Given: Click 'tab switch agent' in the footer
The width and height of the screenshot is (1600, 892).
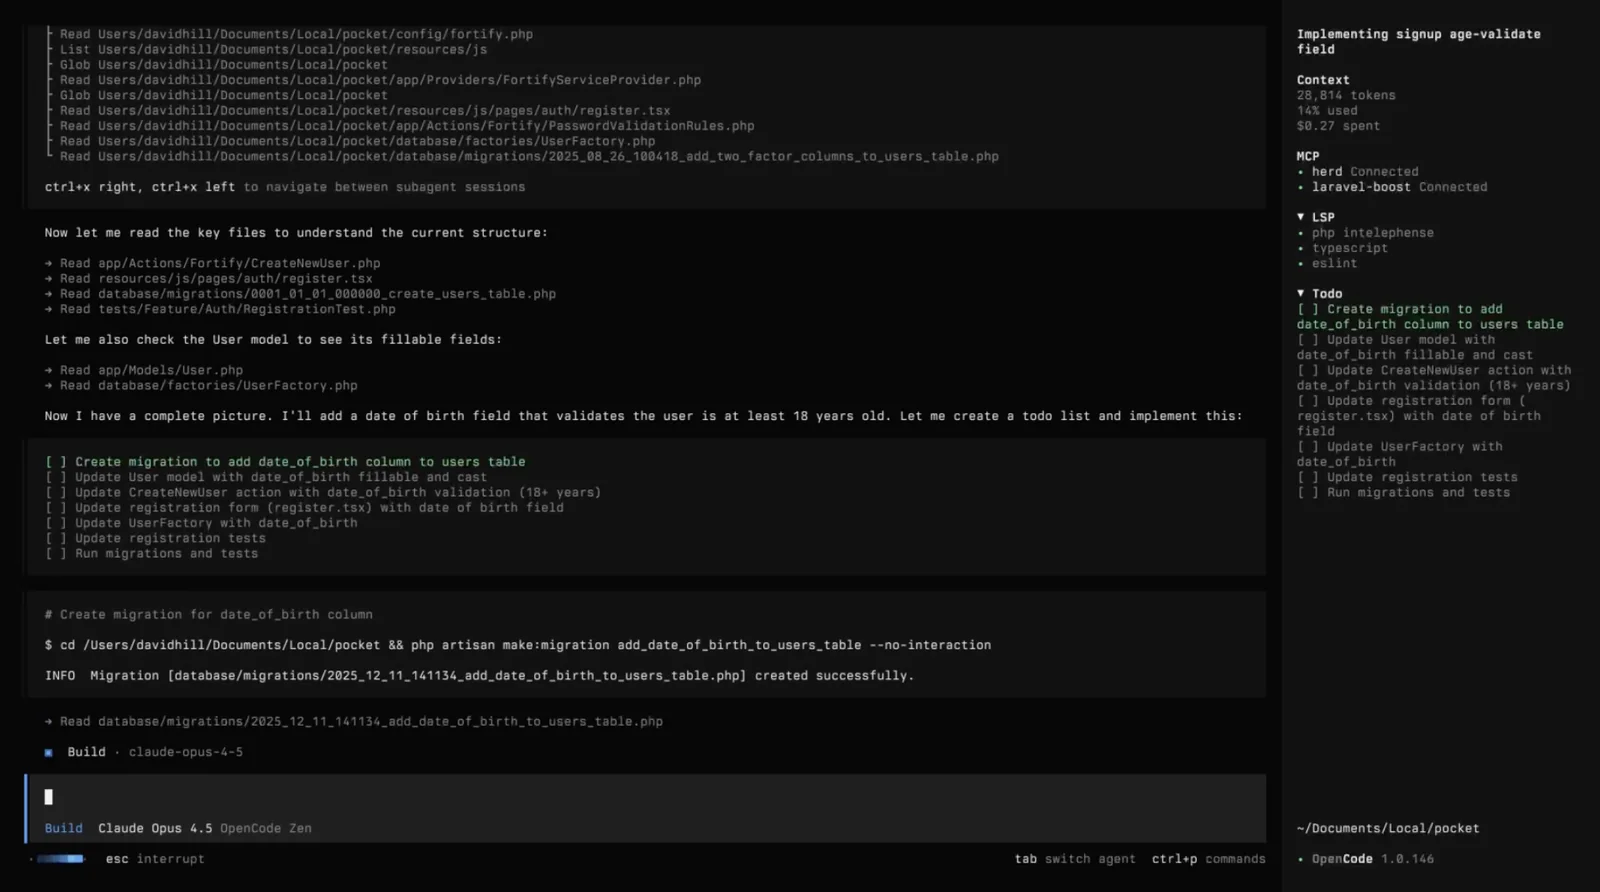Looking at the screenshot, I should point(1075,859).
